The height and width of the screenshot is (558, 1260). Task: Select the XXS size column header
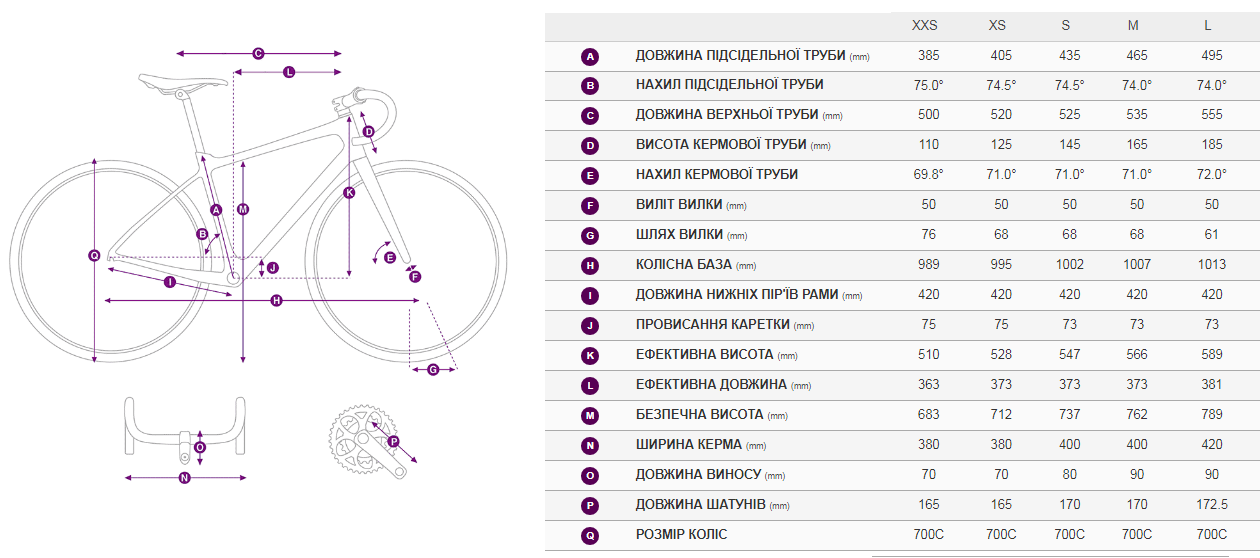[925, 26]
